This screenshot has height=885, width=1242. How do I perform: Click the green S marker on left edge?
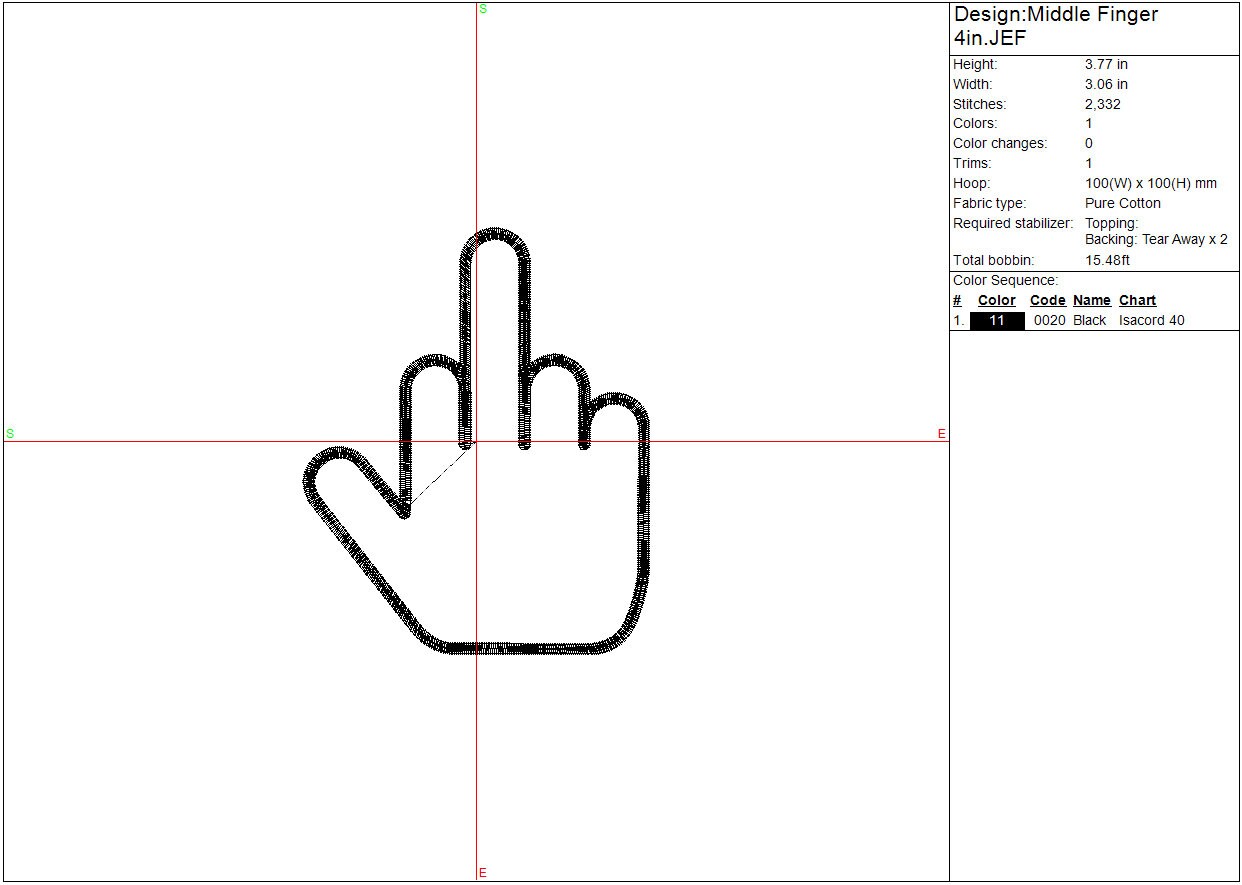[10, 433]
